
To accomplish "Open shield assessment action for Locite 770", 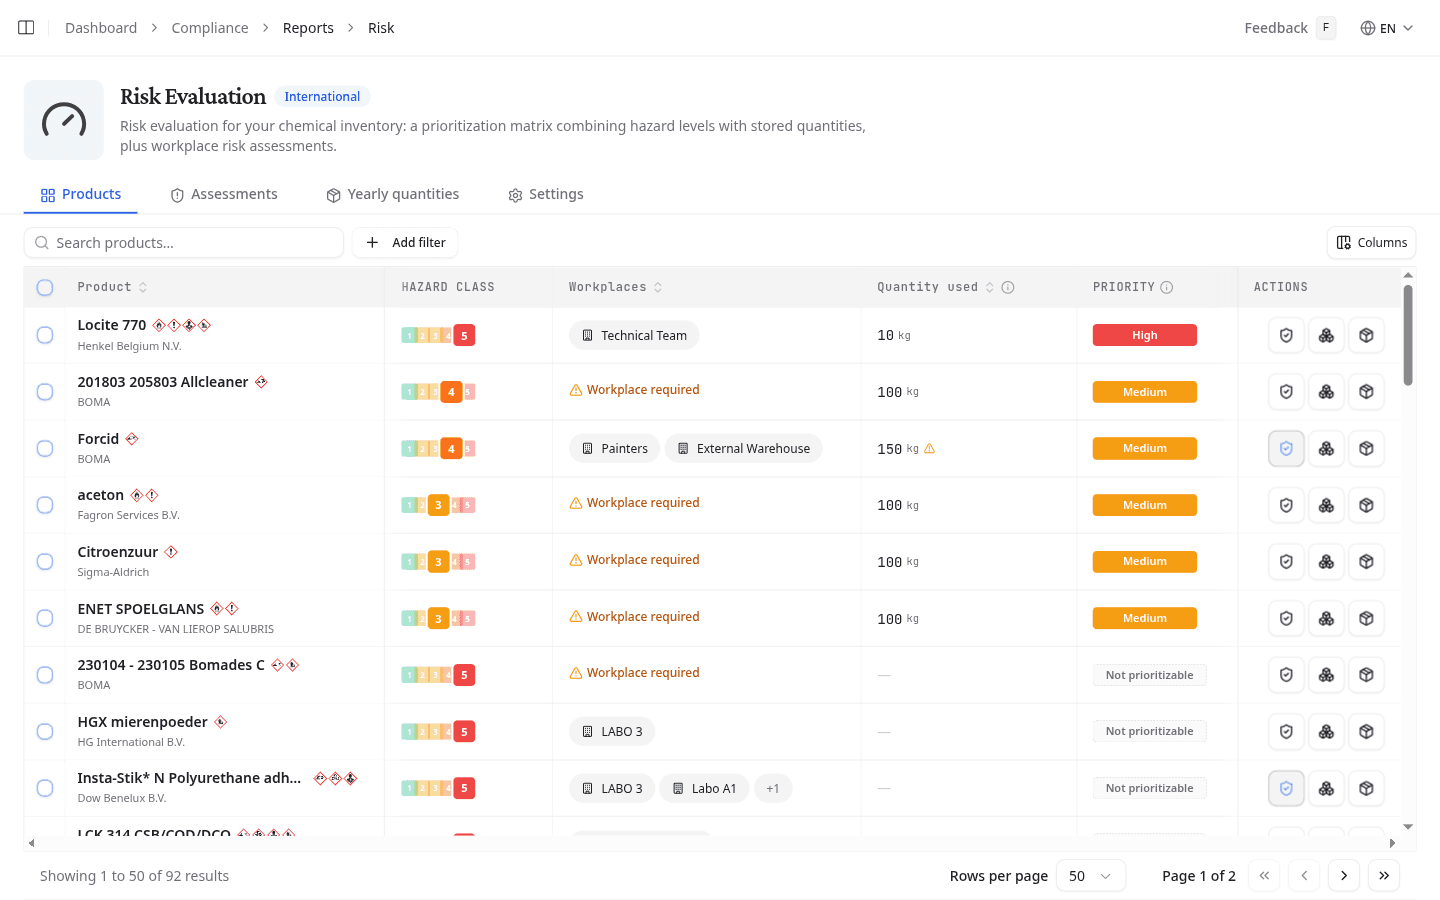I will (x=1286, y=336).
